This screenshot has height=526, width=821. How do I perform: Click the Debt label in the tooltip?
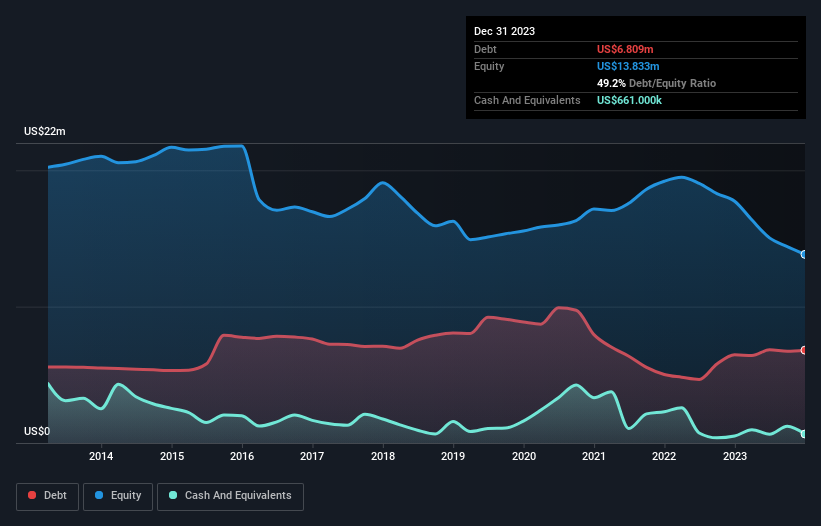(485, 49)
